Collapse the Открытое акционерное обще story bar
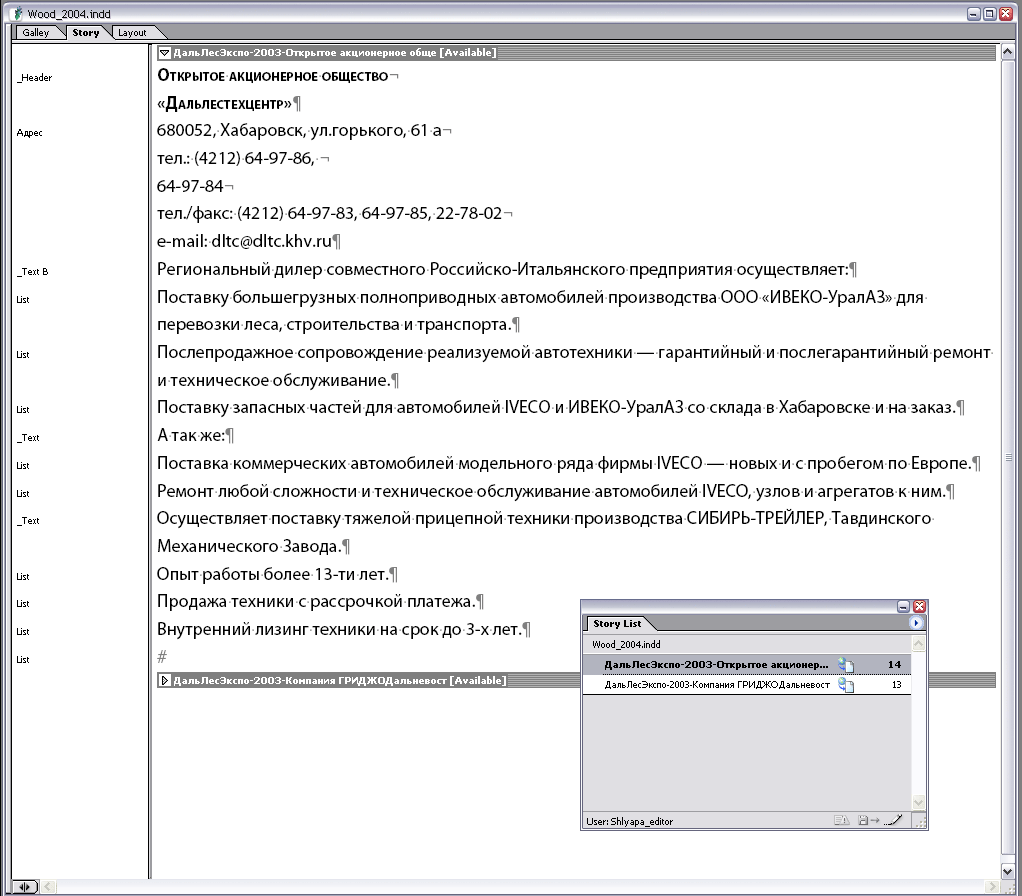This screenshot has height=896, width=1022. pyautogui.click(x=165, y=53)
